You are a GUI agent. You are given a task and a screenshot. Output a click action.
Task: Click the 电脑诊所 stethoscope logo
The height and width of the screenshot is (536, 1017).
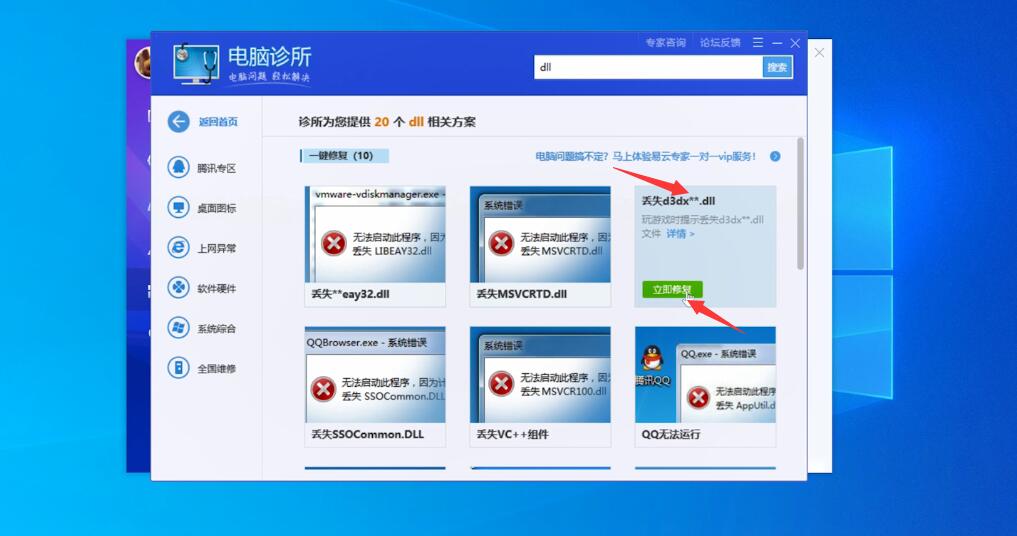pyautogui.click(x=196, y=64)
